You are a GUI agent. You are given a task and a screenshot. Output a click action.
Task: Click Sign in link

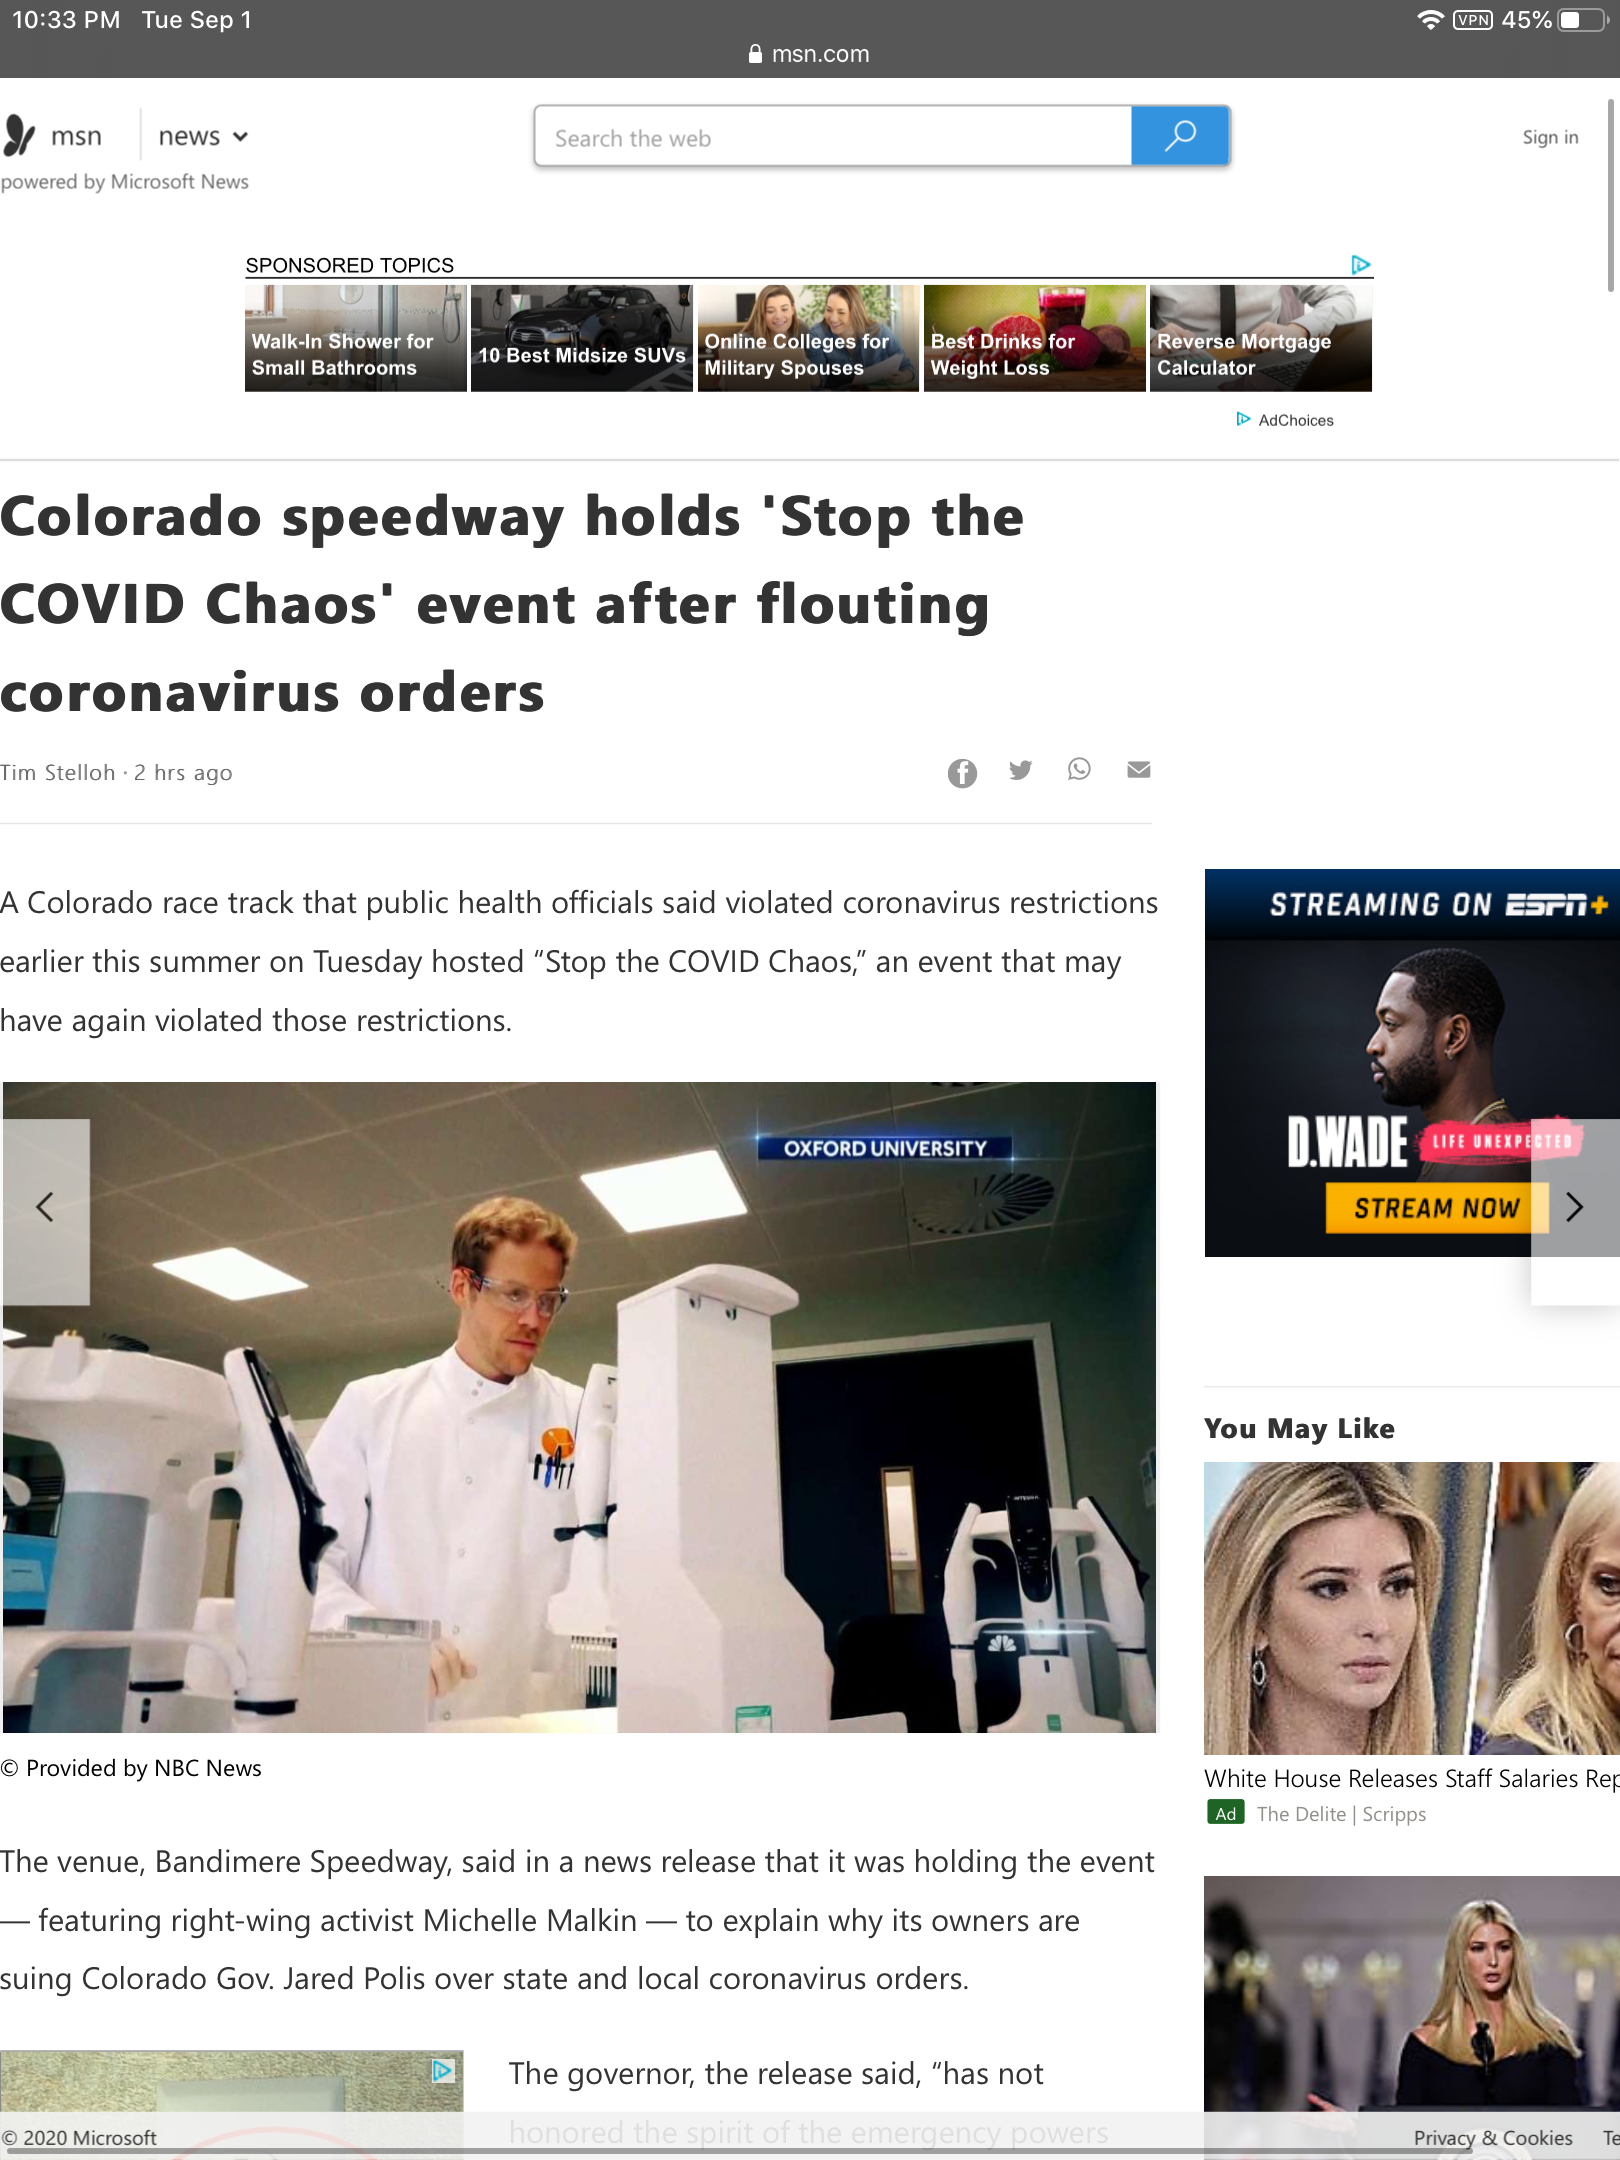coord(1550,137)
